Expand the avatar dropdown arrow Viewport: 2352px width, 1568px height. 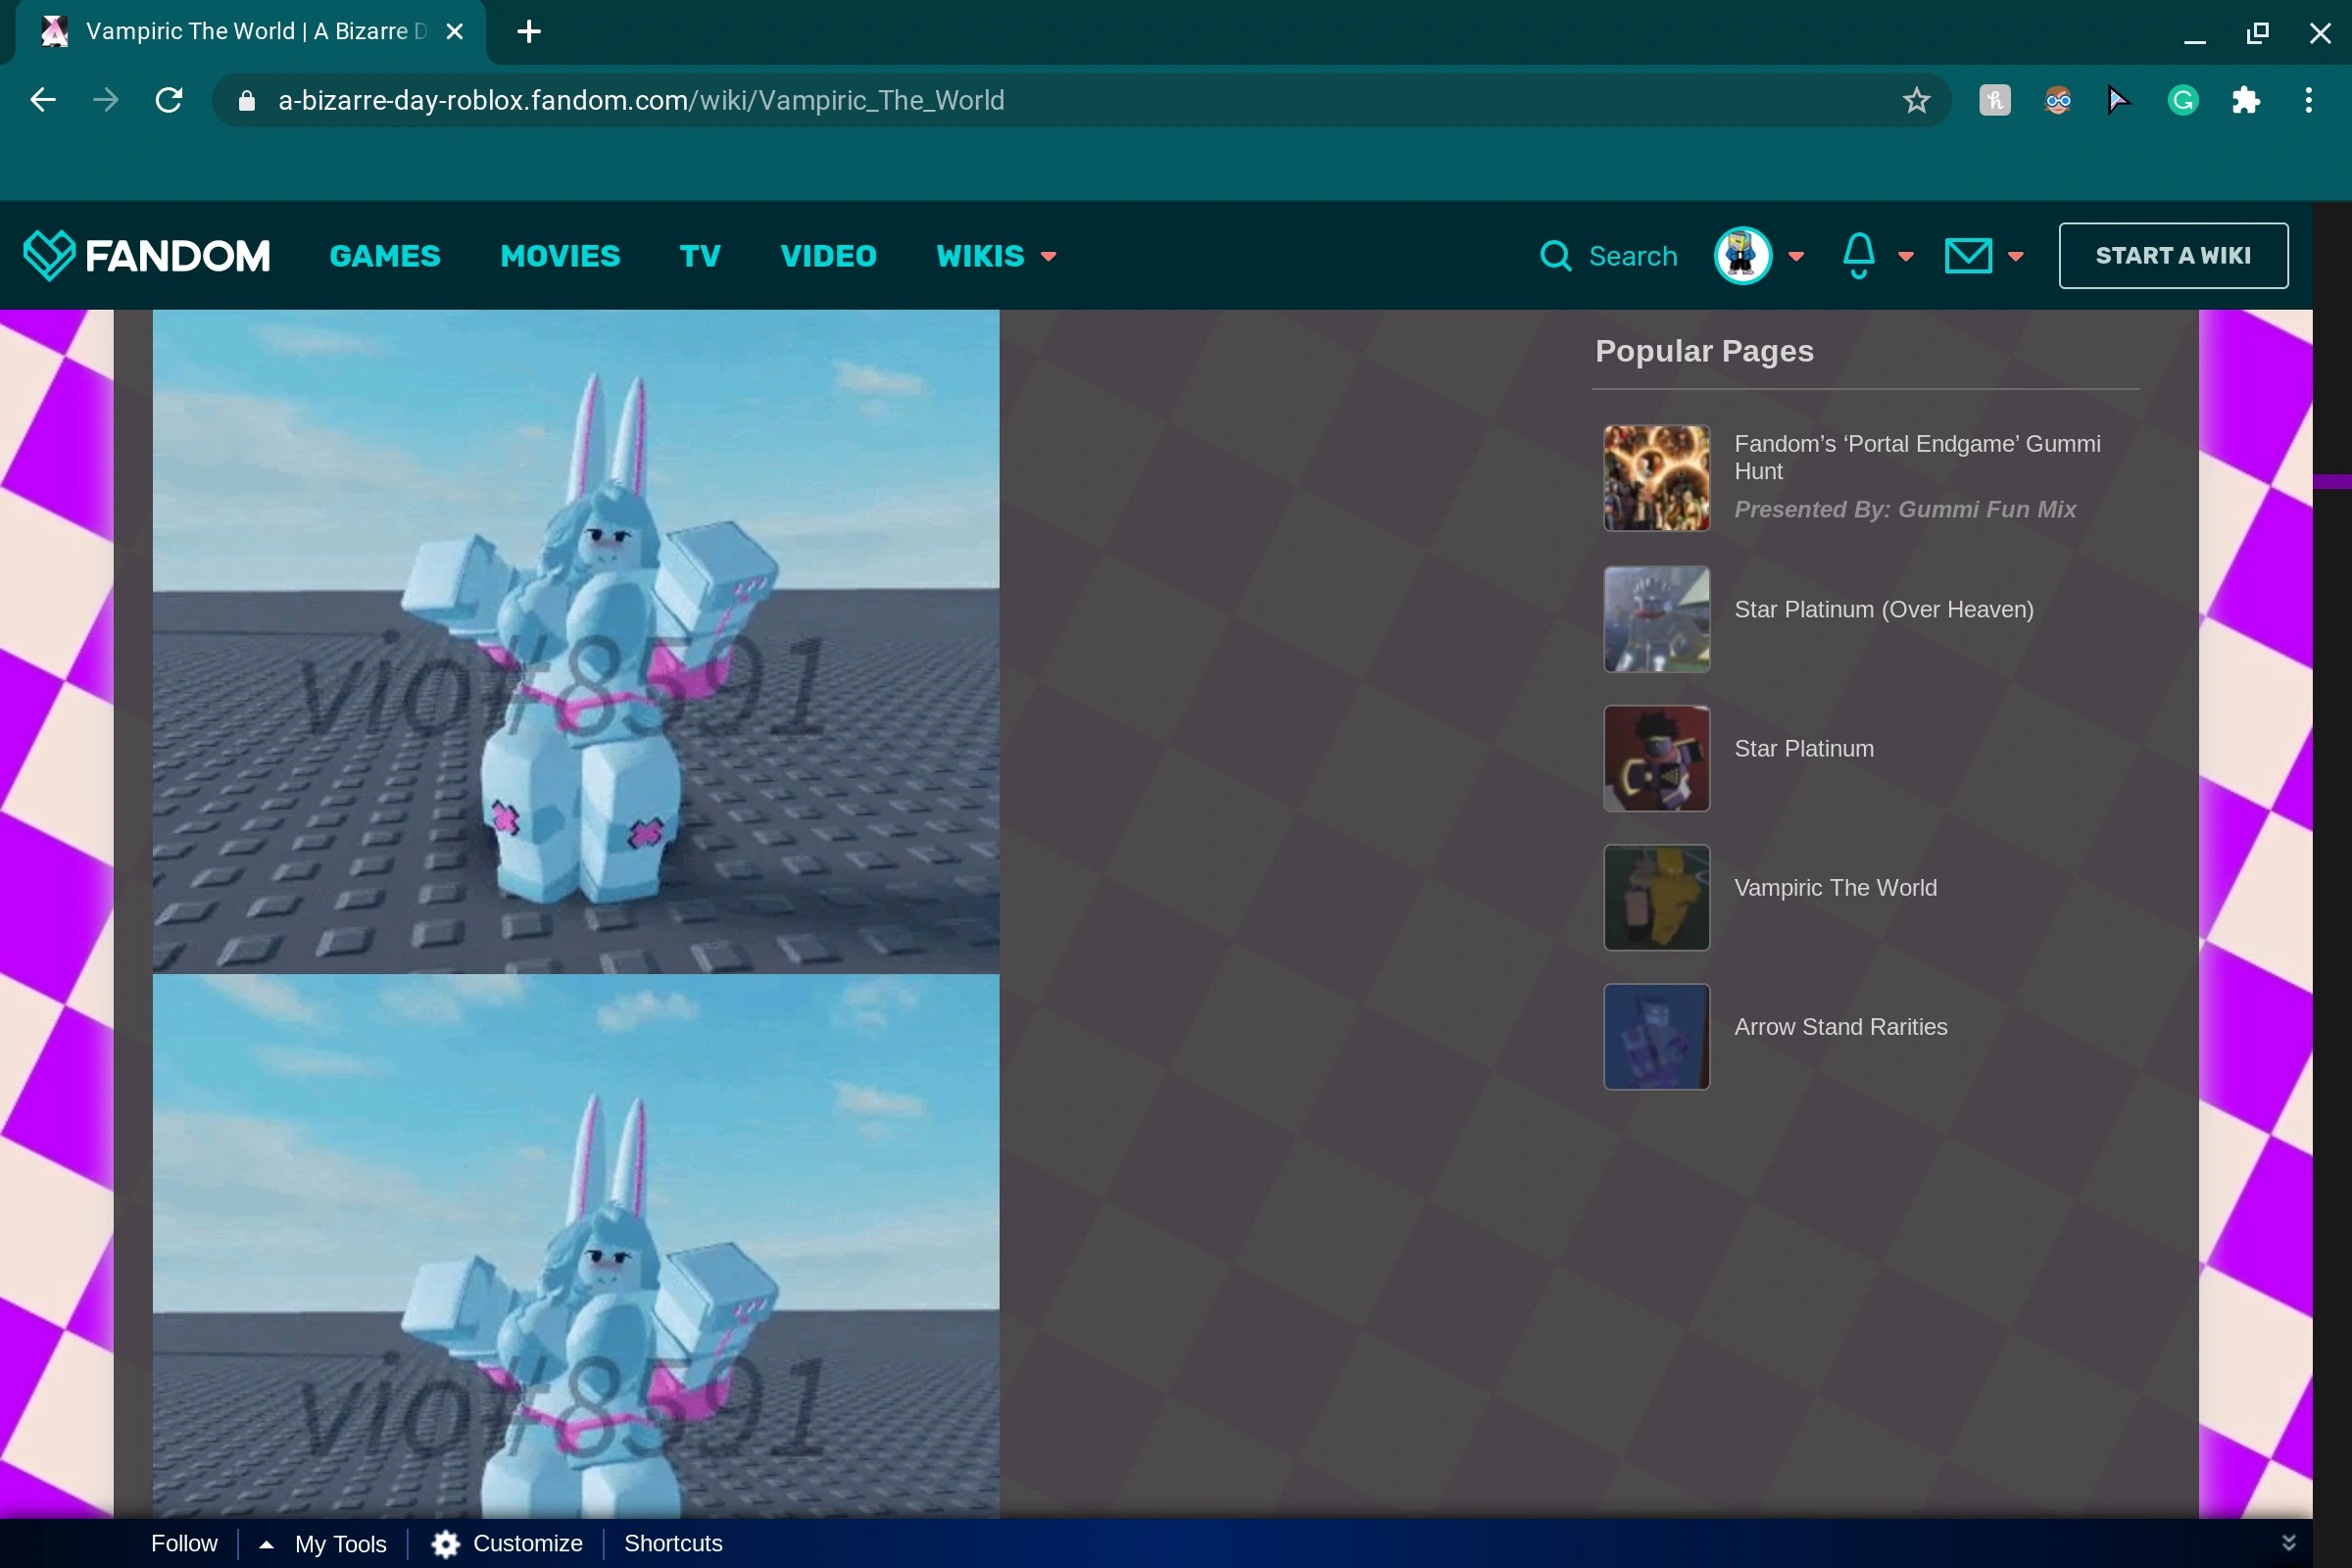(x=1797, y=257)
